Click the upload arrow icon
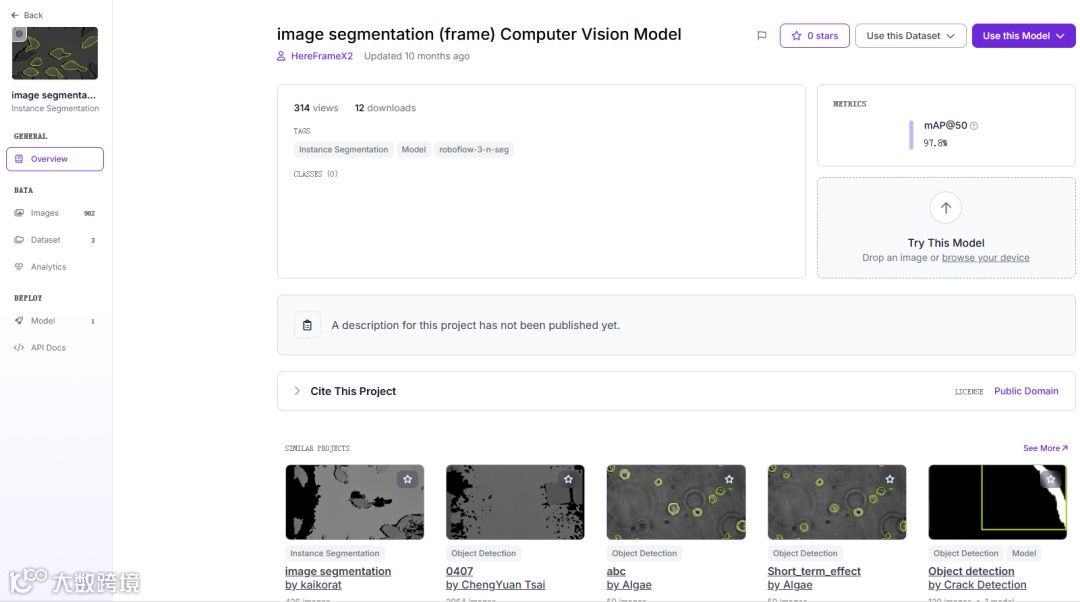Image resolution: width=1080 pixels, height=602 pixels. pyautogui.click(x=946, y=208)
